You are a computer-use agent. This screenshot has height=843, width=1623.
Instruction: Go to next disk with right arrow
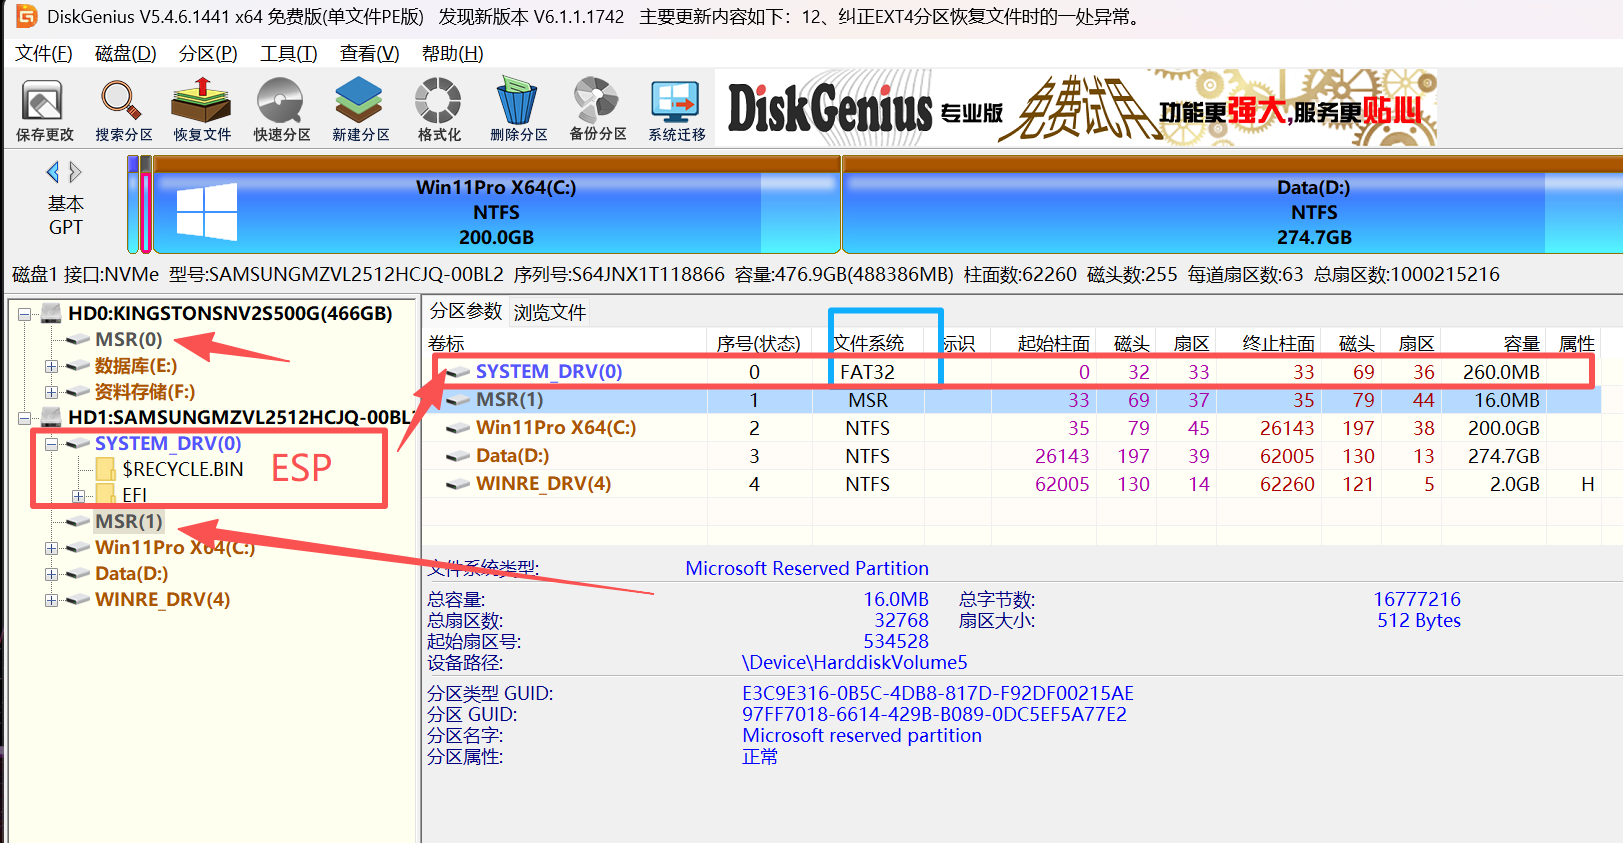(75, 172)
